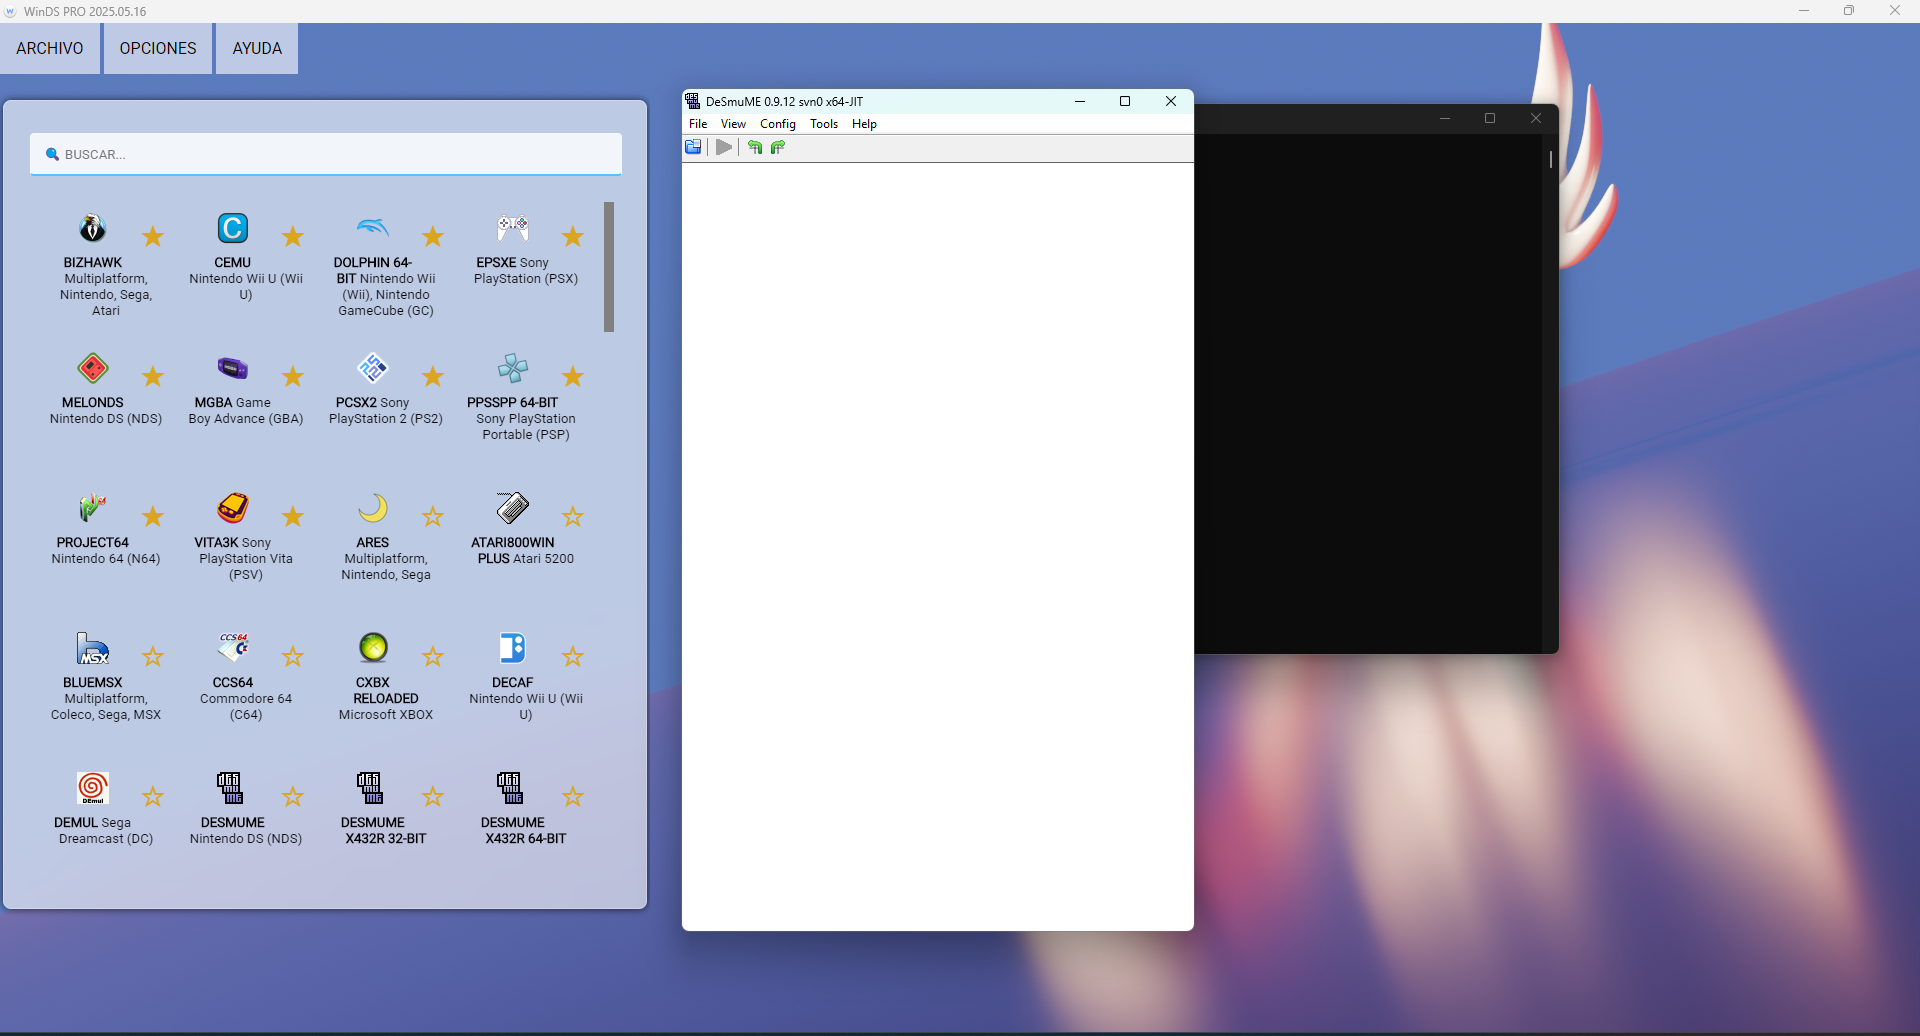Toggle the Dolphin 64-bit favorite star
Viewport: 1920px width, 1036px height.
(433, 236)
